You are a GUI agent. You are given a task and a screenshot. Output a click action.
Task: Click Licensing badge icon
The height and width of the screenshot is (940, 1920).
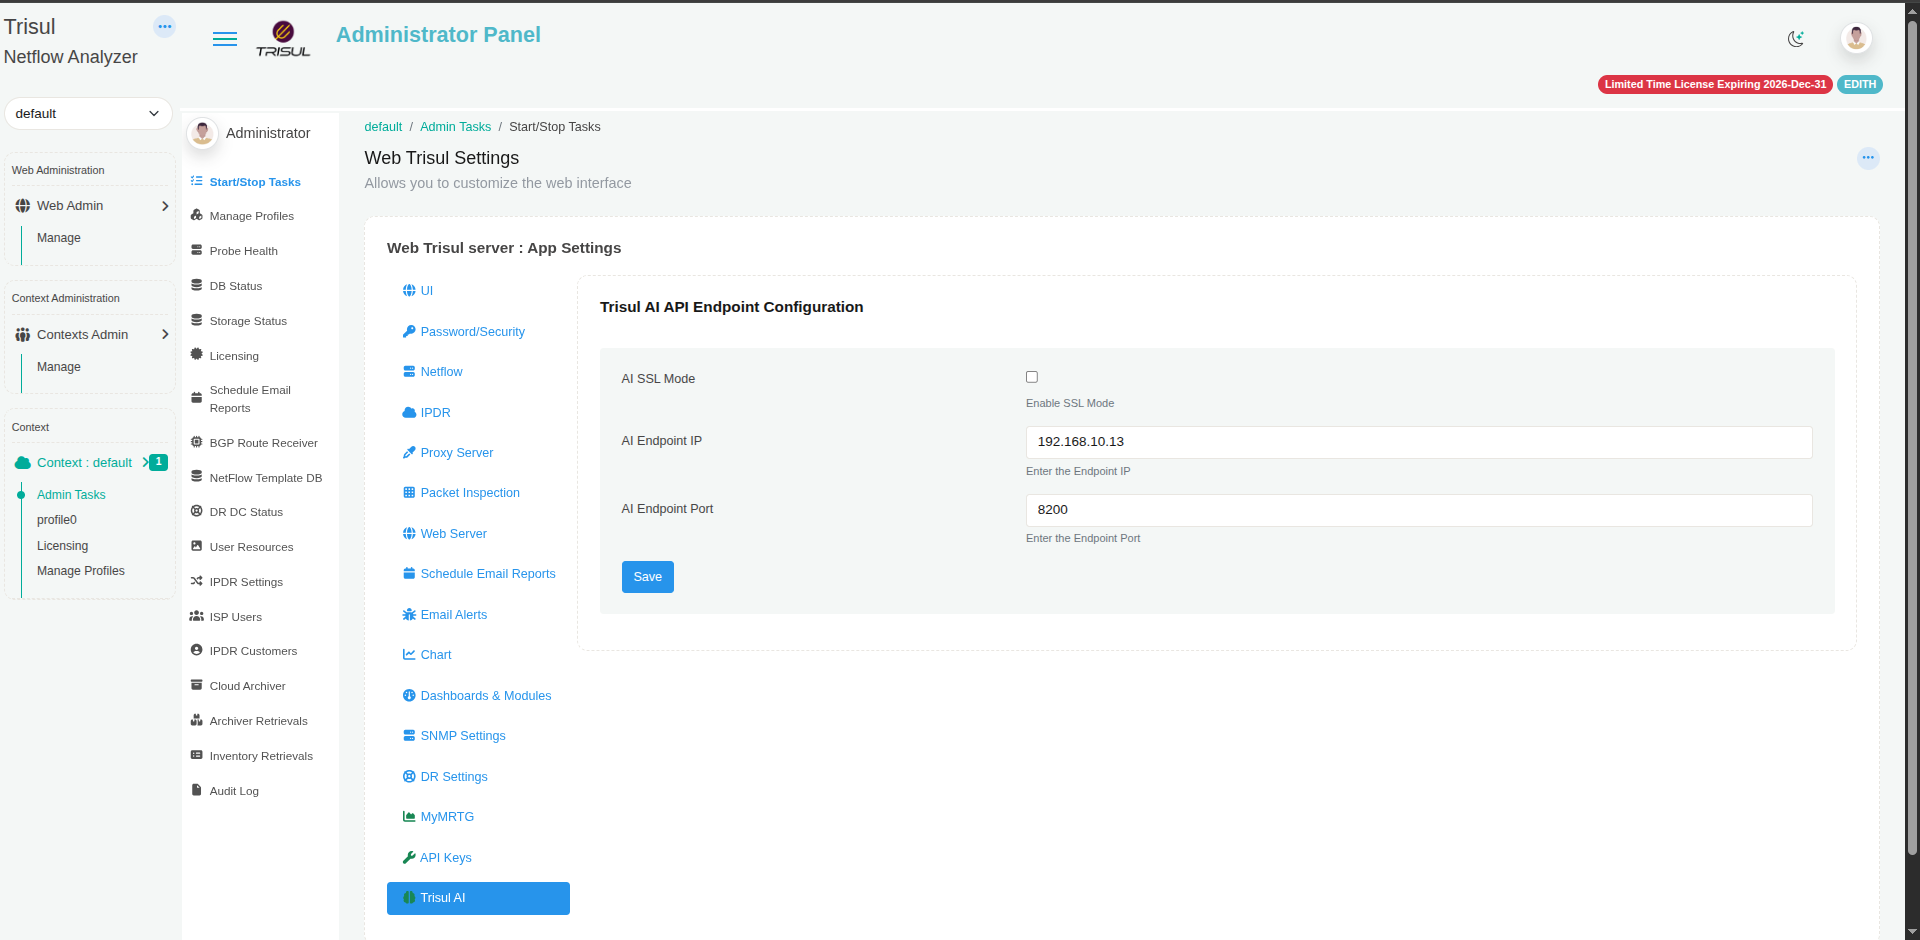click(x=197, y=355)
